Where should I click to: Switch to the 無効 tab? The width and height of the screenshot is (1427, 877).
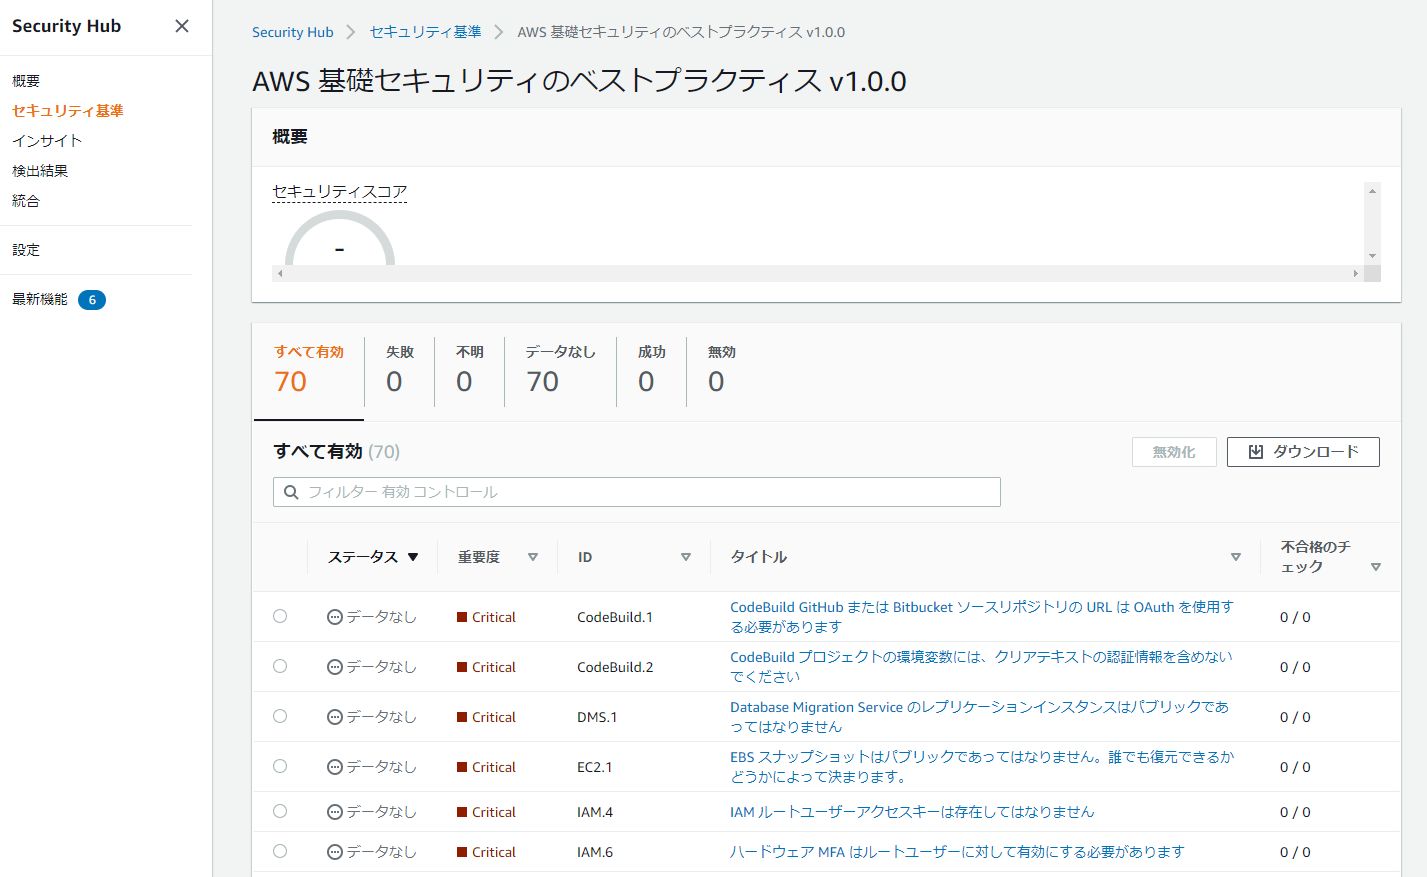click(722, 370)
